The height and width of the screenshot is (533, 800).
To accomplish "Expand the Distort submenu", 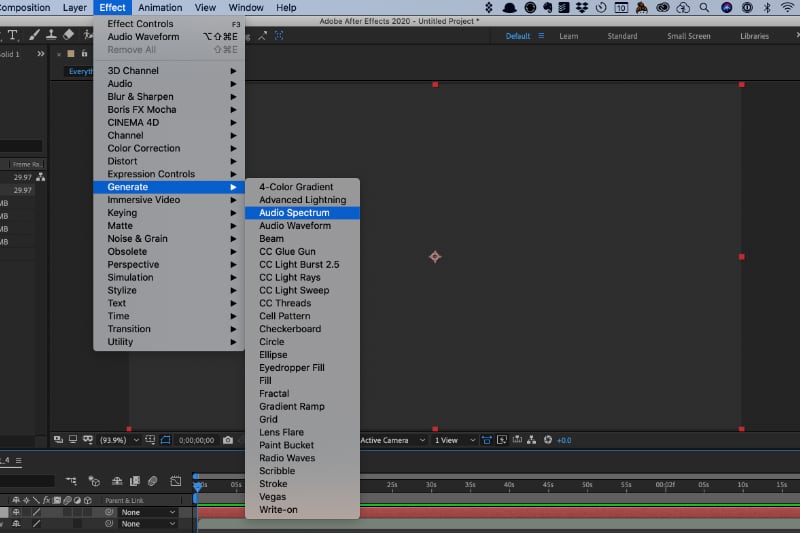I will [x=169, y=161].
